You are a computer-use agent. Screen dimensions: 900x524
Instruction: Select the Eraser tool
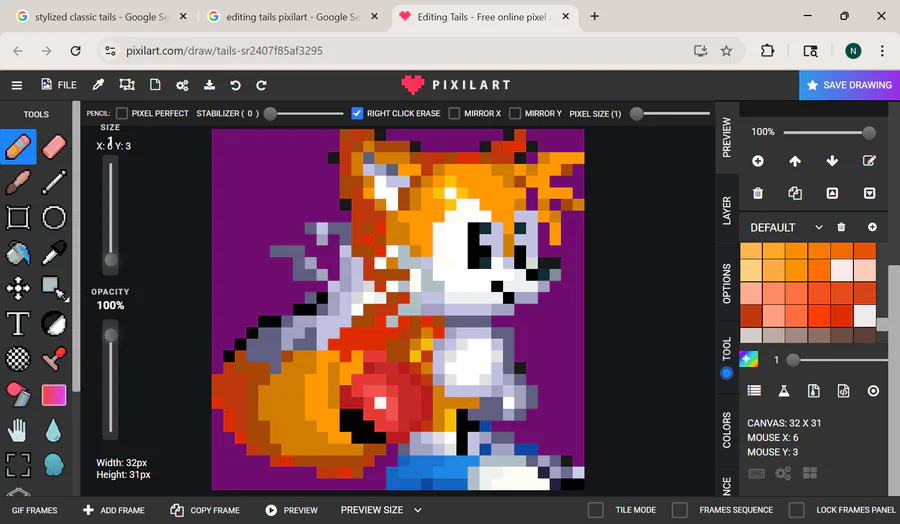54,147
